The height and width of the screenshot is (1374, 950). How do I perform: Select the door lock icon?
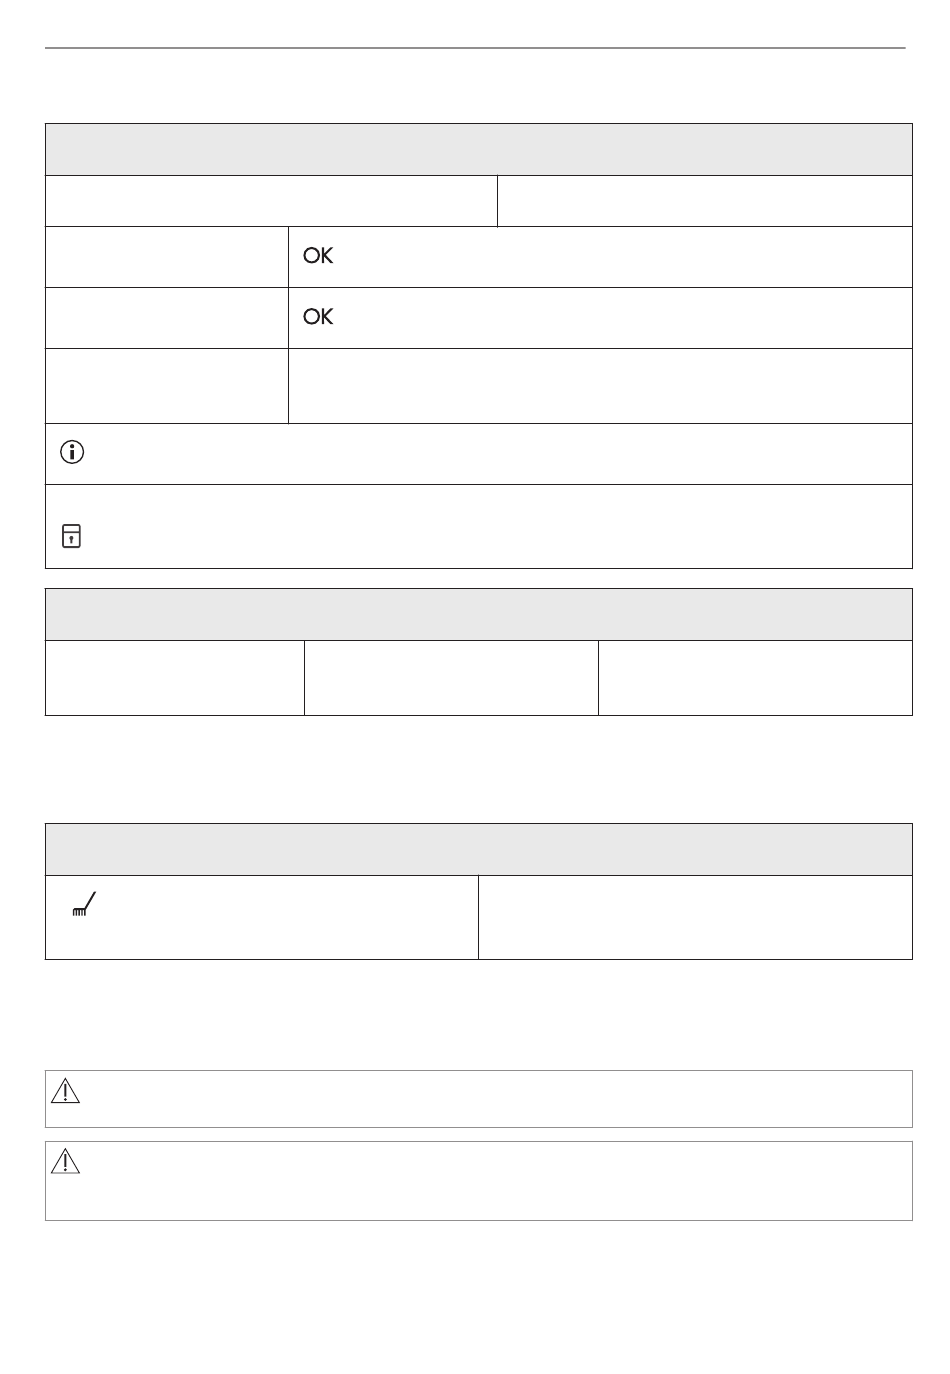pyautogui.click(x=72, y=536)
